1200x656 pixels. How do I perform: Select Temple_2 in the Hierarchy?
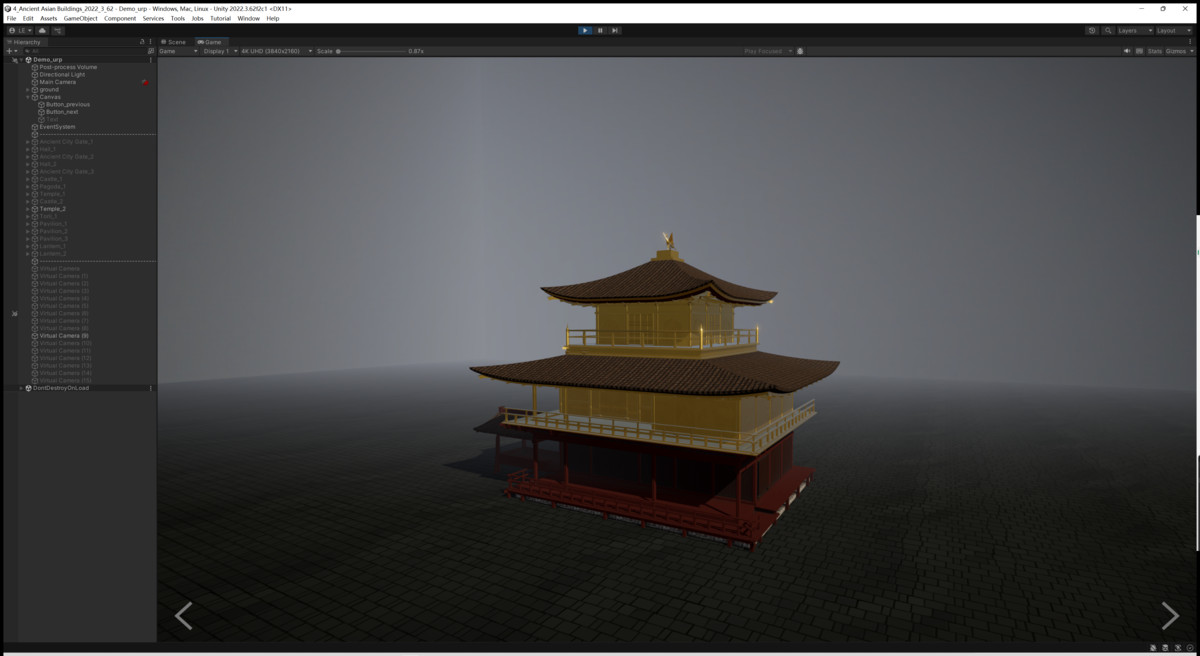point(55,209)
